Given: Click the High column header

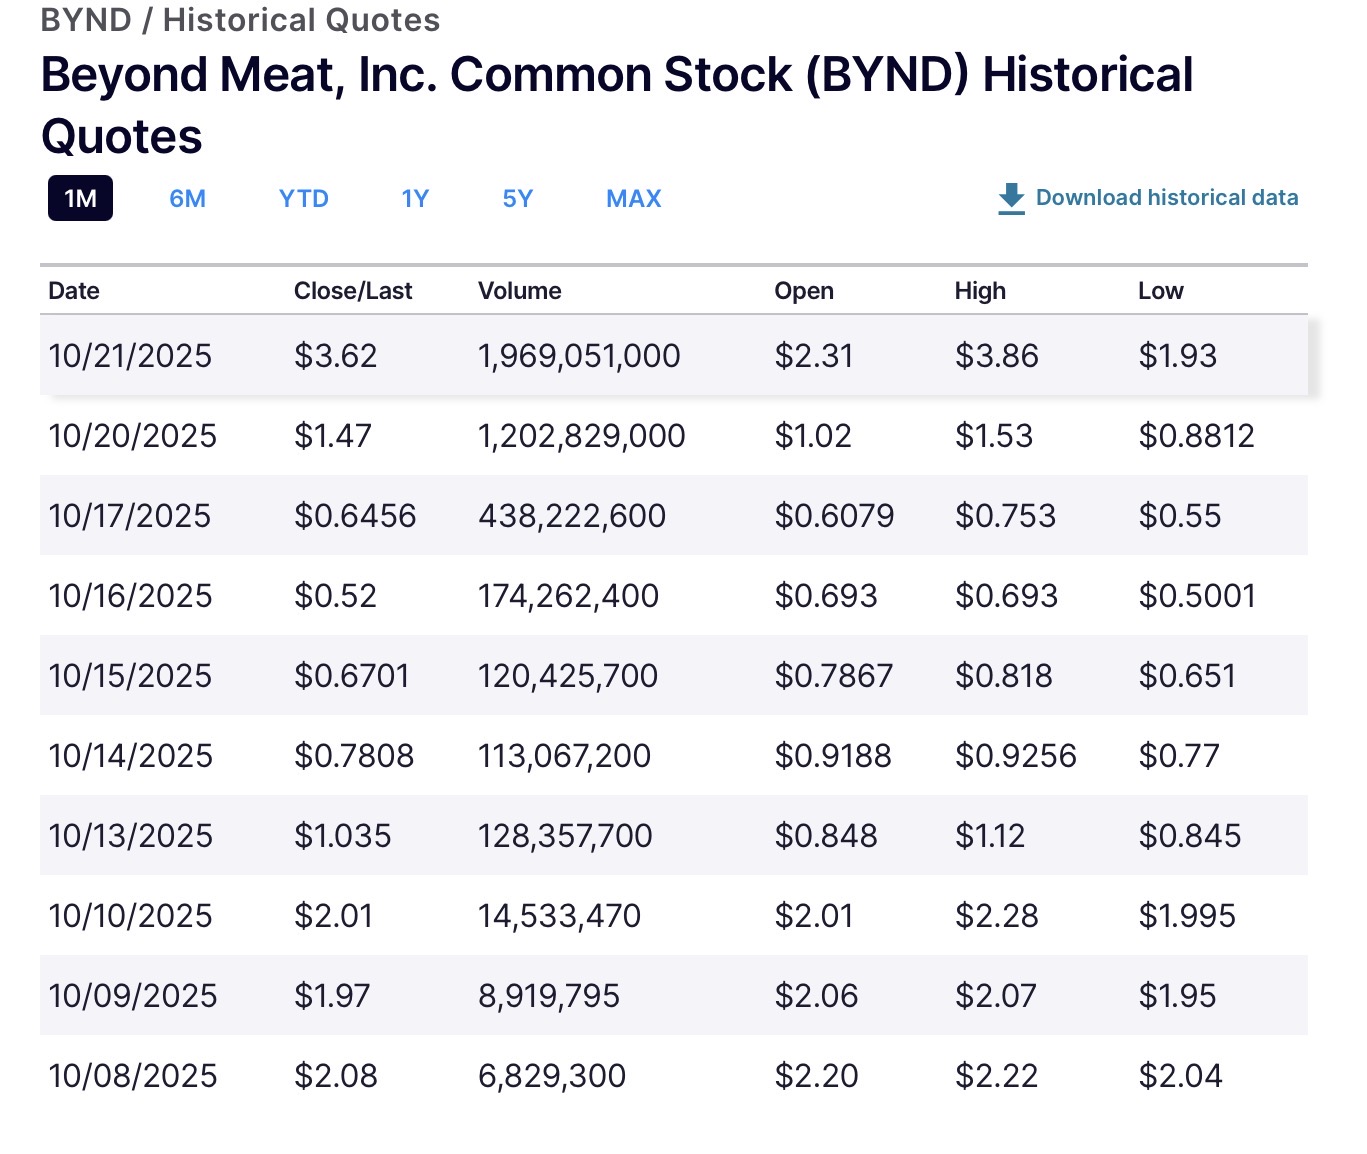Looking at the screenshot, I should [x=979, y=291].
